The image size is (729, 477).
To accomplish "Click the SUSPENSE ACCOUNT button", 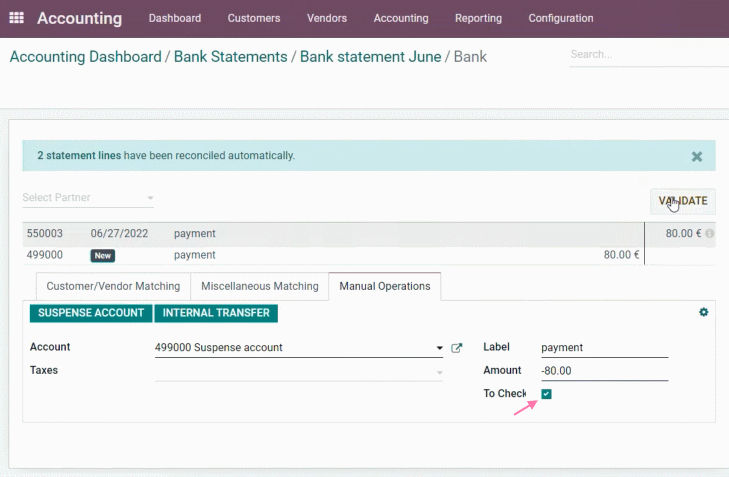I will 91,313.
